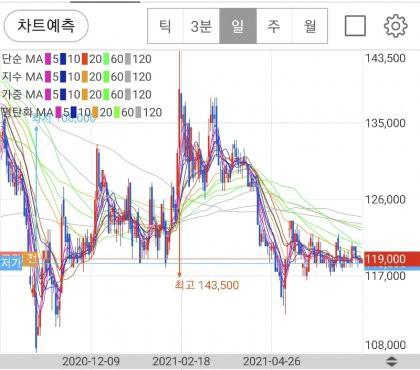This screenshot has height=370, width=420.
Task: Click 평탄화 MA 5 magenta swatch
Action: click(x=59, y=112)
